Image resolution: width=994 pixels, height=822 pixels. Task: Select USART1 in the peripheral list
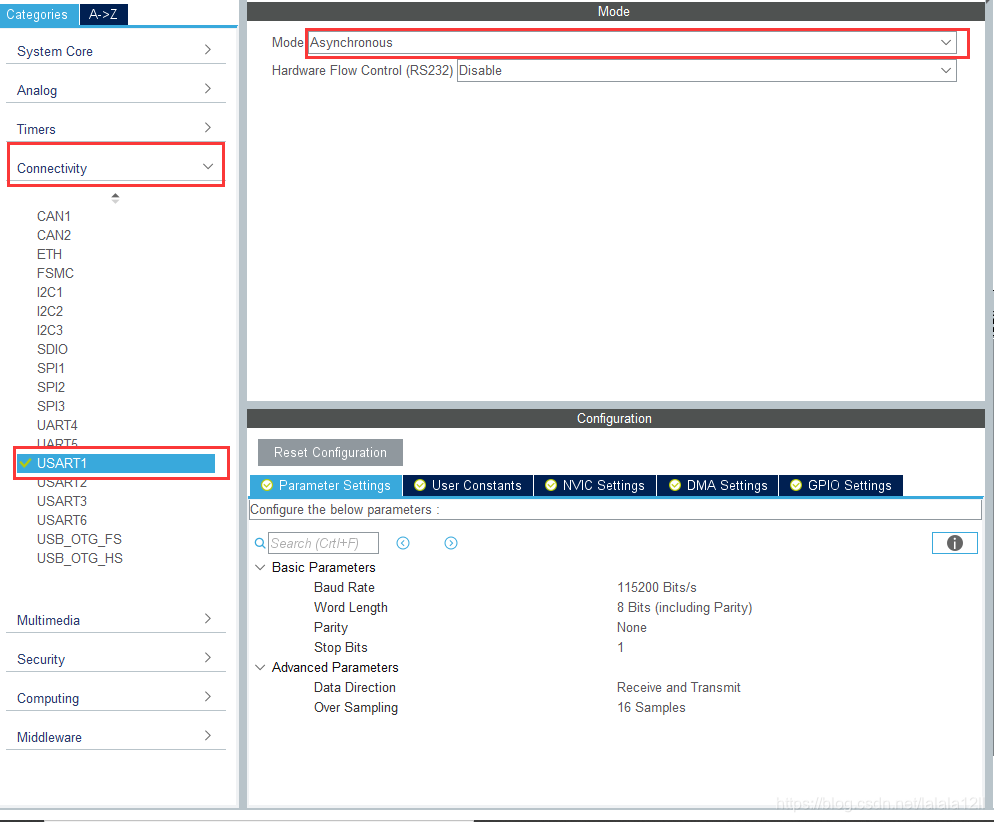point(116,463)
